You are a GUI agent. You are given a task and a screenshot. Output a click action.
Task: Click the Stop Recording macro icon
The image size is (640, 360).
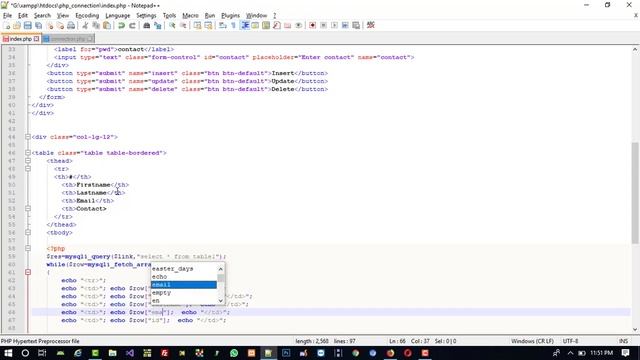(323, 25)
